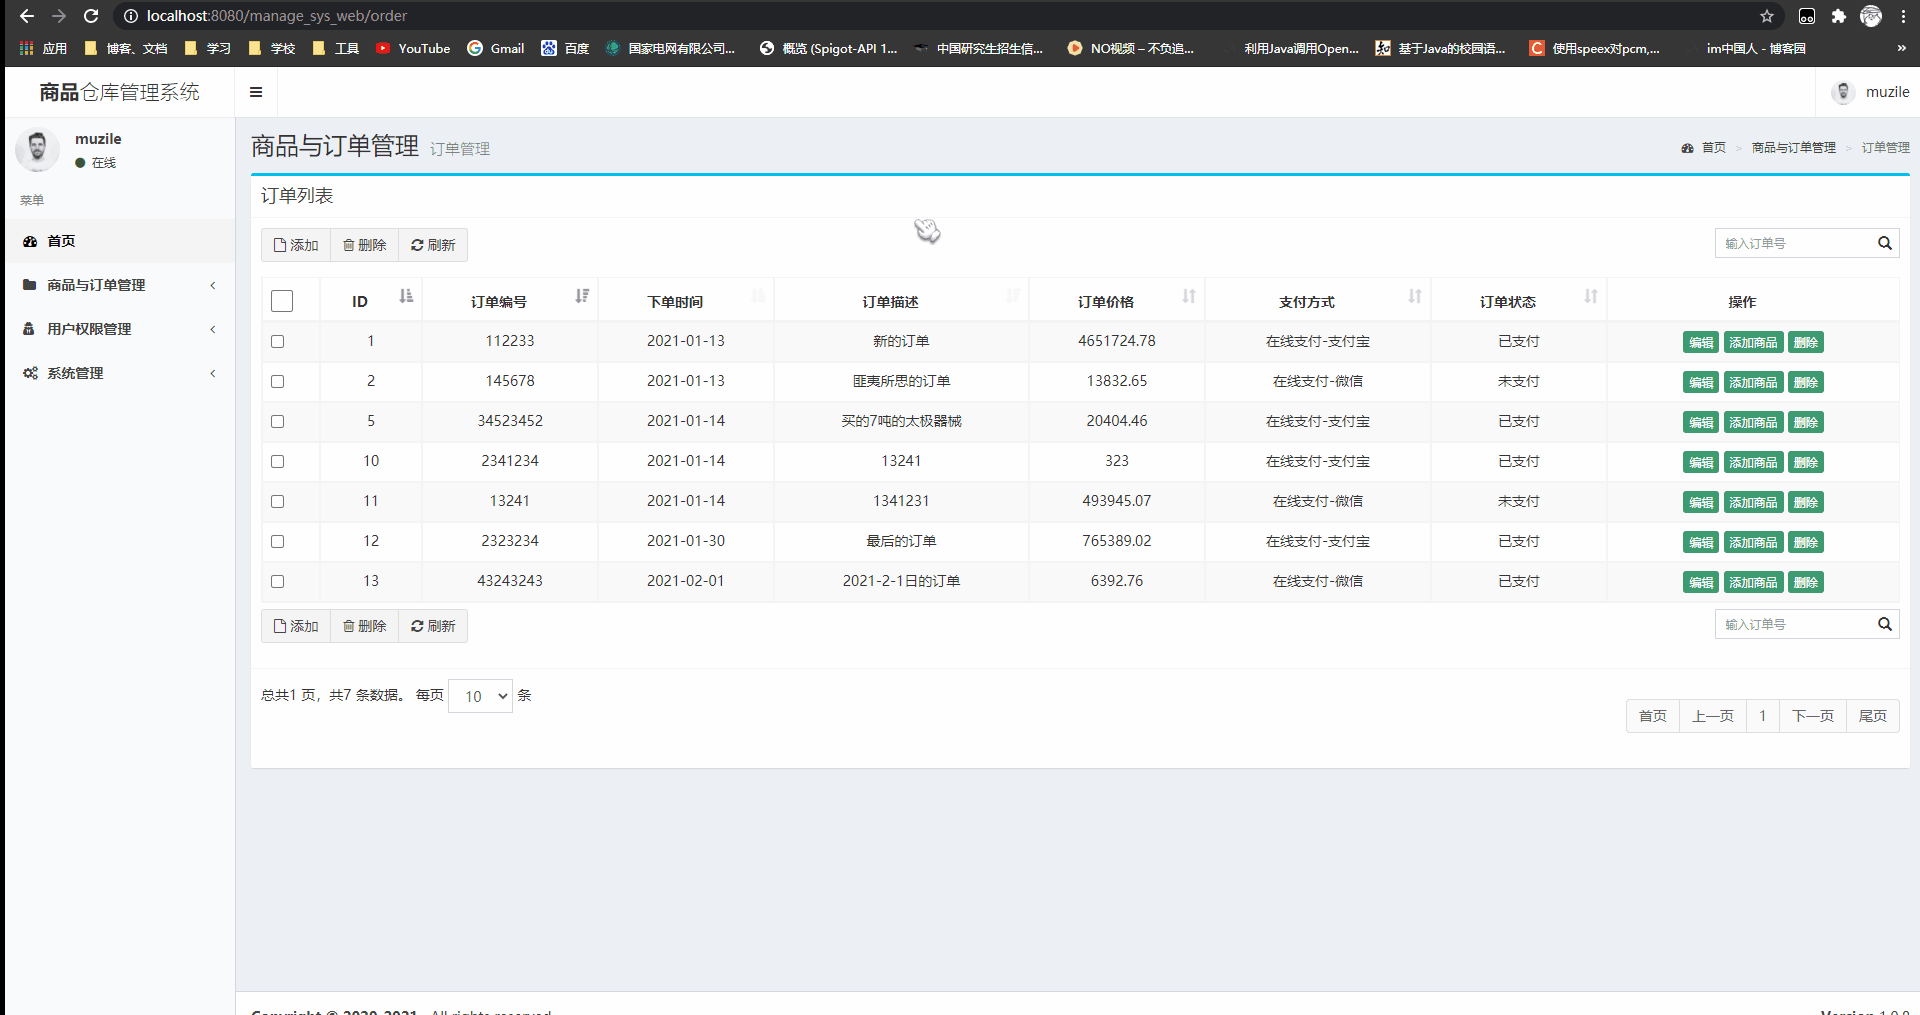Click the hamburger menu icon beside the logo
This screenshot has width=1920, height=1015.
[256, 92]
